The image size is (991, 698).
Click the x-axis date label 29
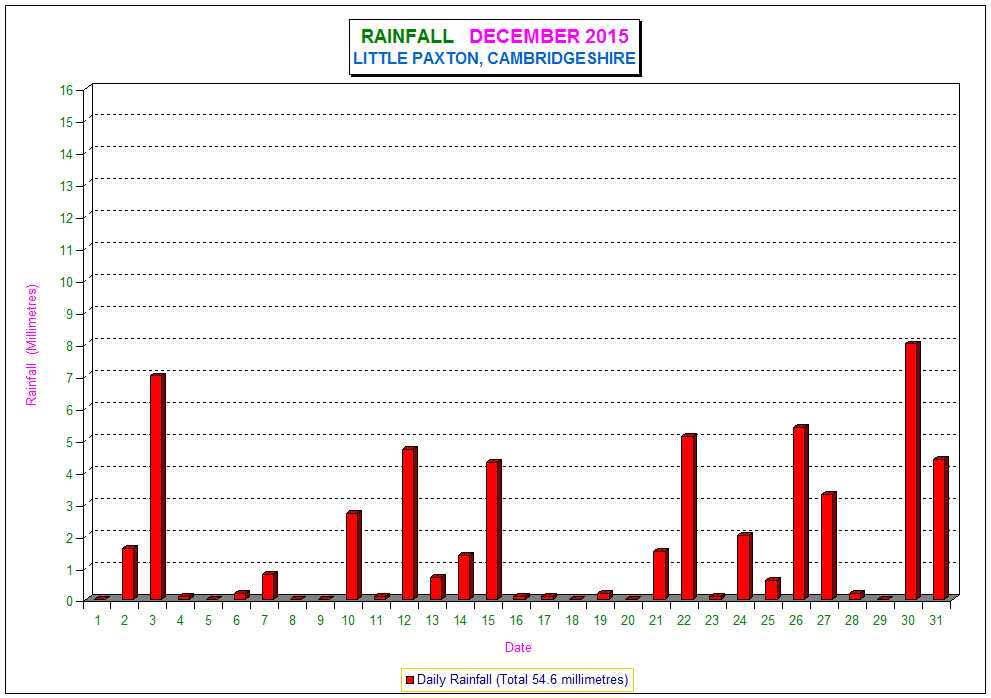[x=880, y=620]
